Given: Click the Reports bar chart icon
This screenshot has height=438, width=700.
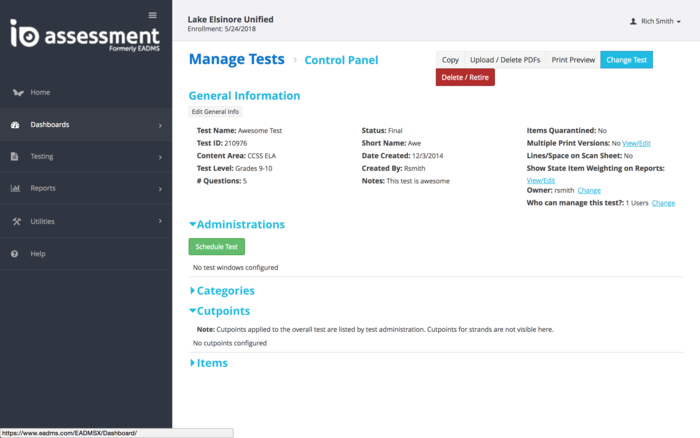Looking at the screenshot, I should tap(16, 188).
